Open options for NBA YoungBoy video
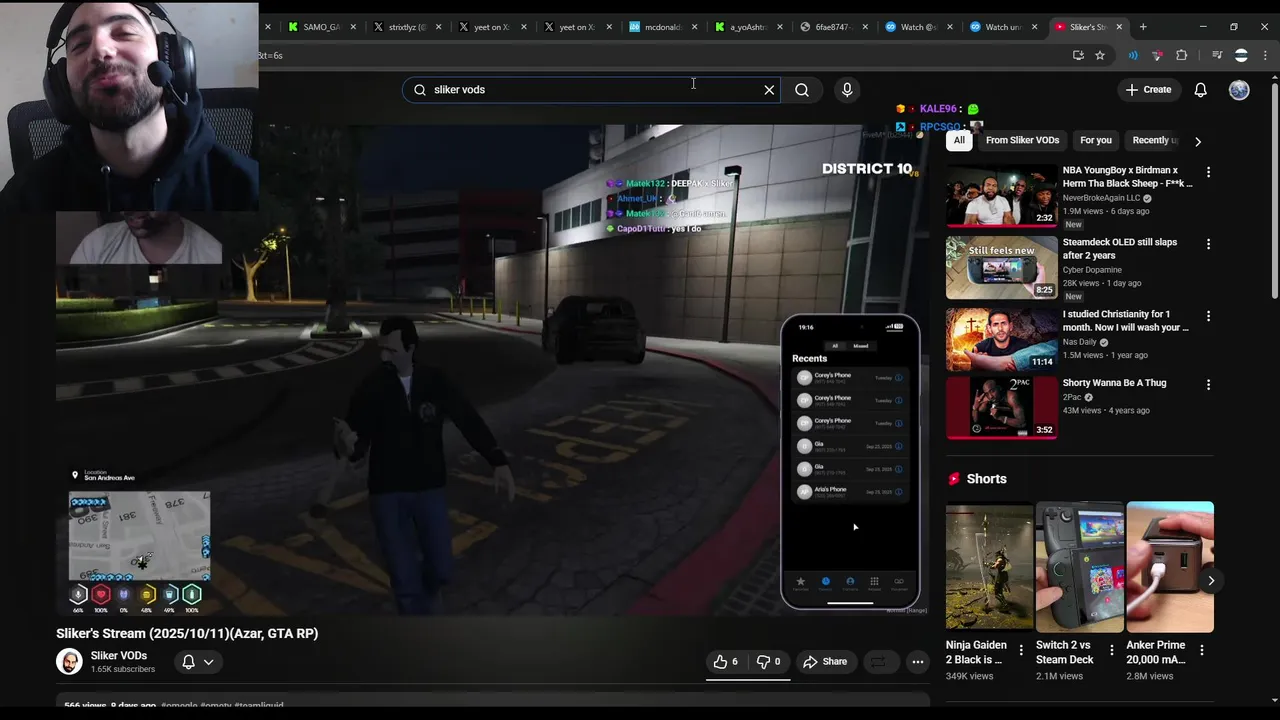 click(1208, 172)
